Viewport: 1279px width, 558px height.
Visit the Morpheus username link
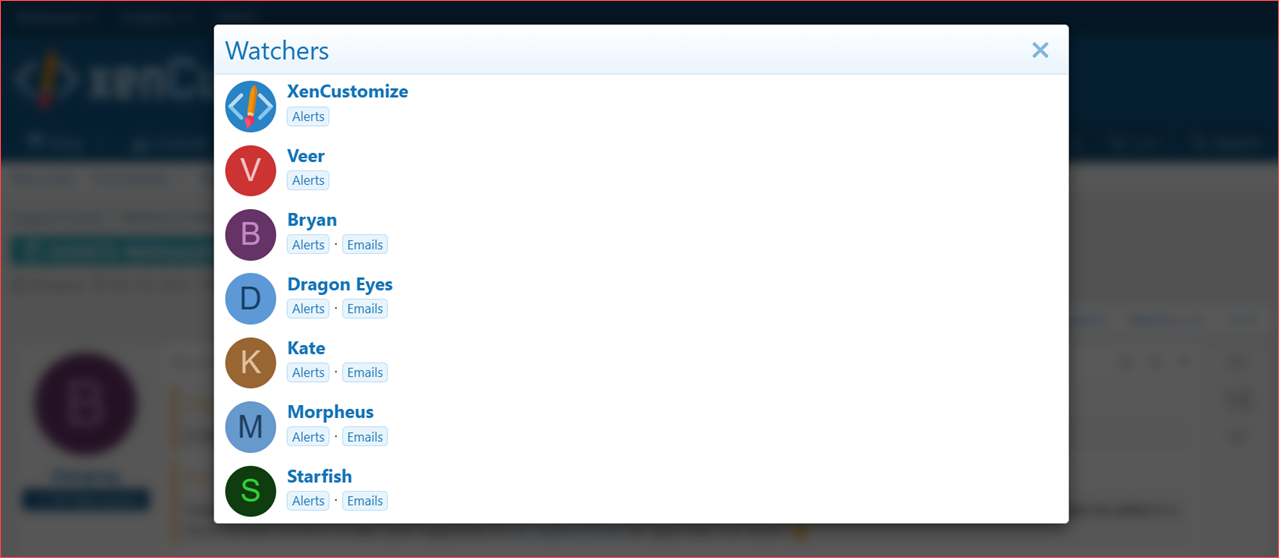pos(330,411)
